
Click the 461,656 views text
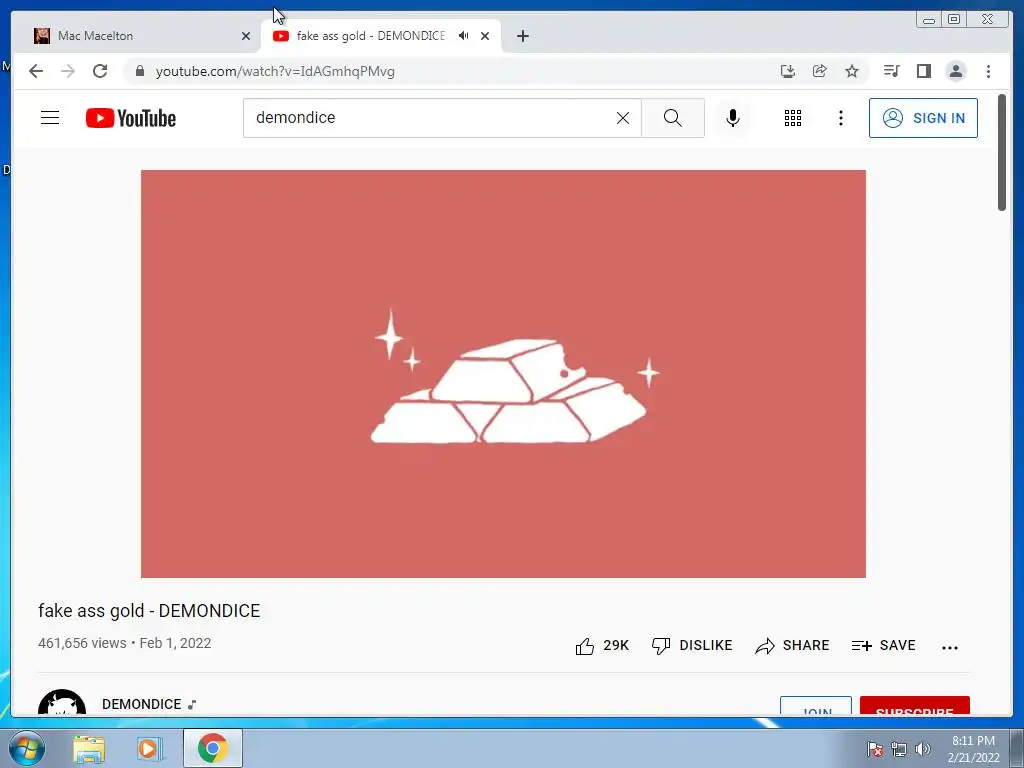[82, 643]
